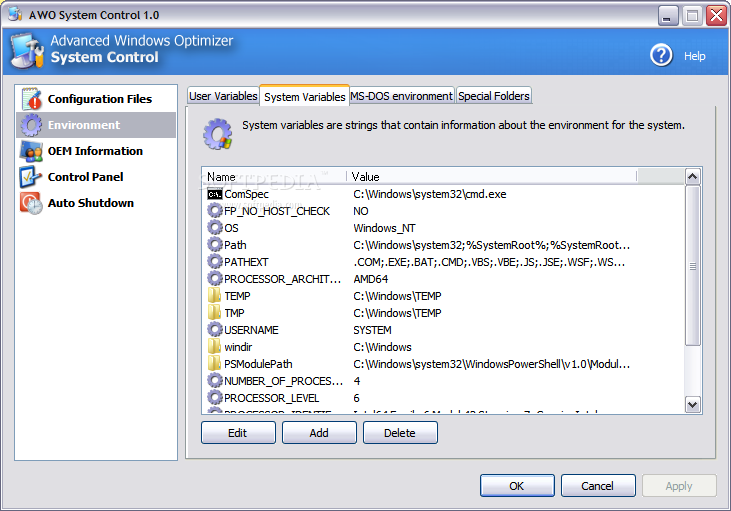Click the SYSTEM value
The image size is (731, 511).
tap(372, 330)
